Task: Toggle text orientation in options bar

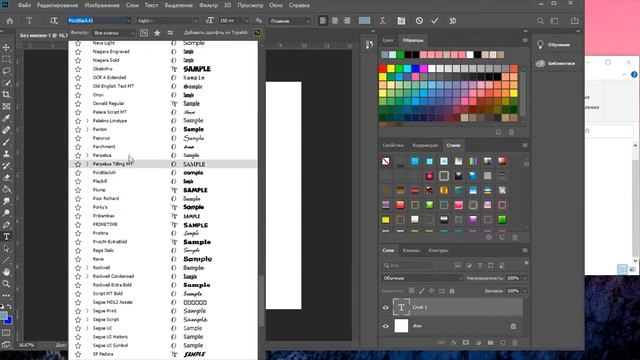Action: tap(54, 20)
